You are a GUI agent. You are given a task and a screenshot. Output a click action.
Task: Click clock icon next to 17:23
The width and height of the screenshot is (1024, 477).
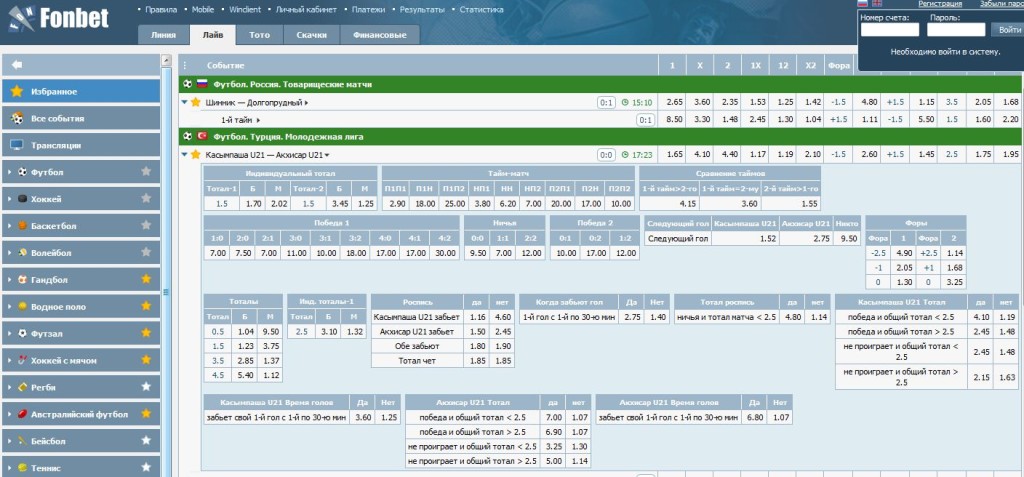[x=625, y=155]
